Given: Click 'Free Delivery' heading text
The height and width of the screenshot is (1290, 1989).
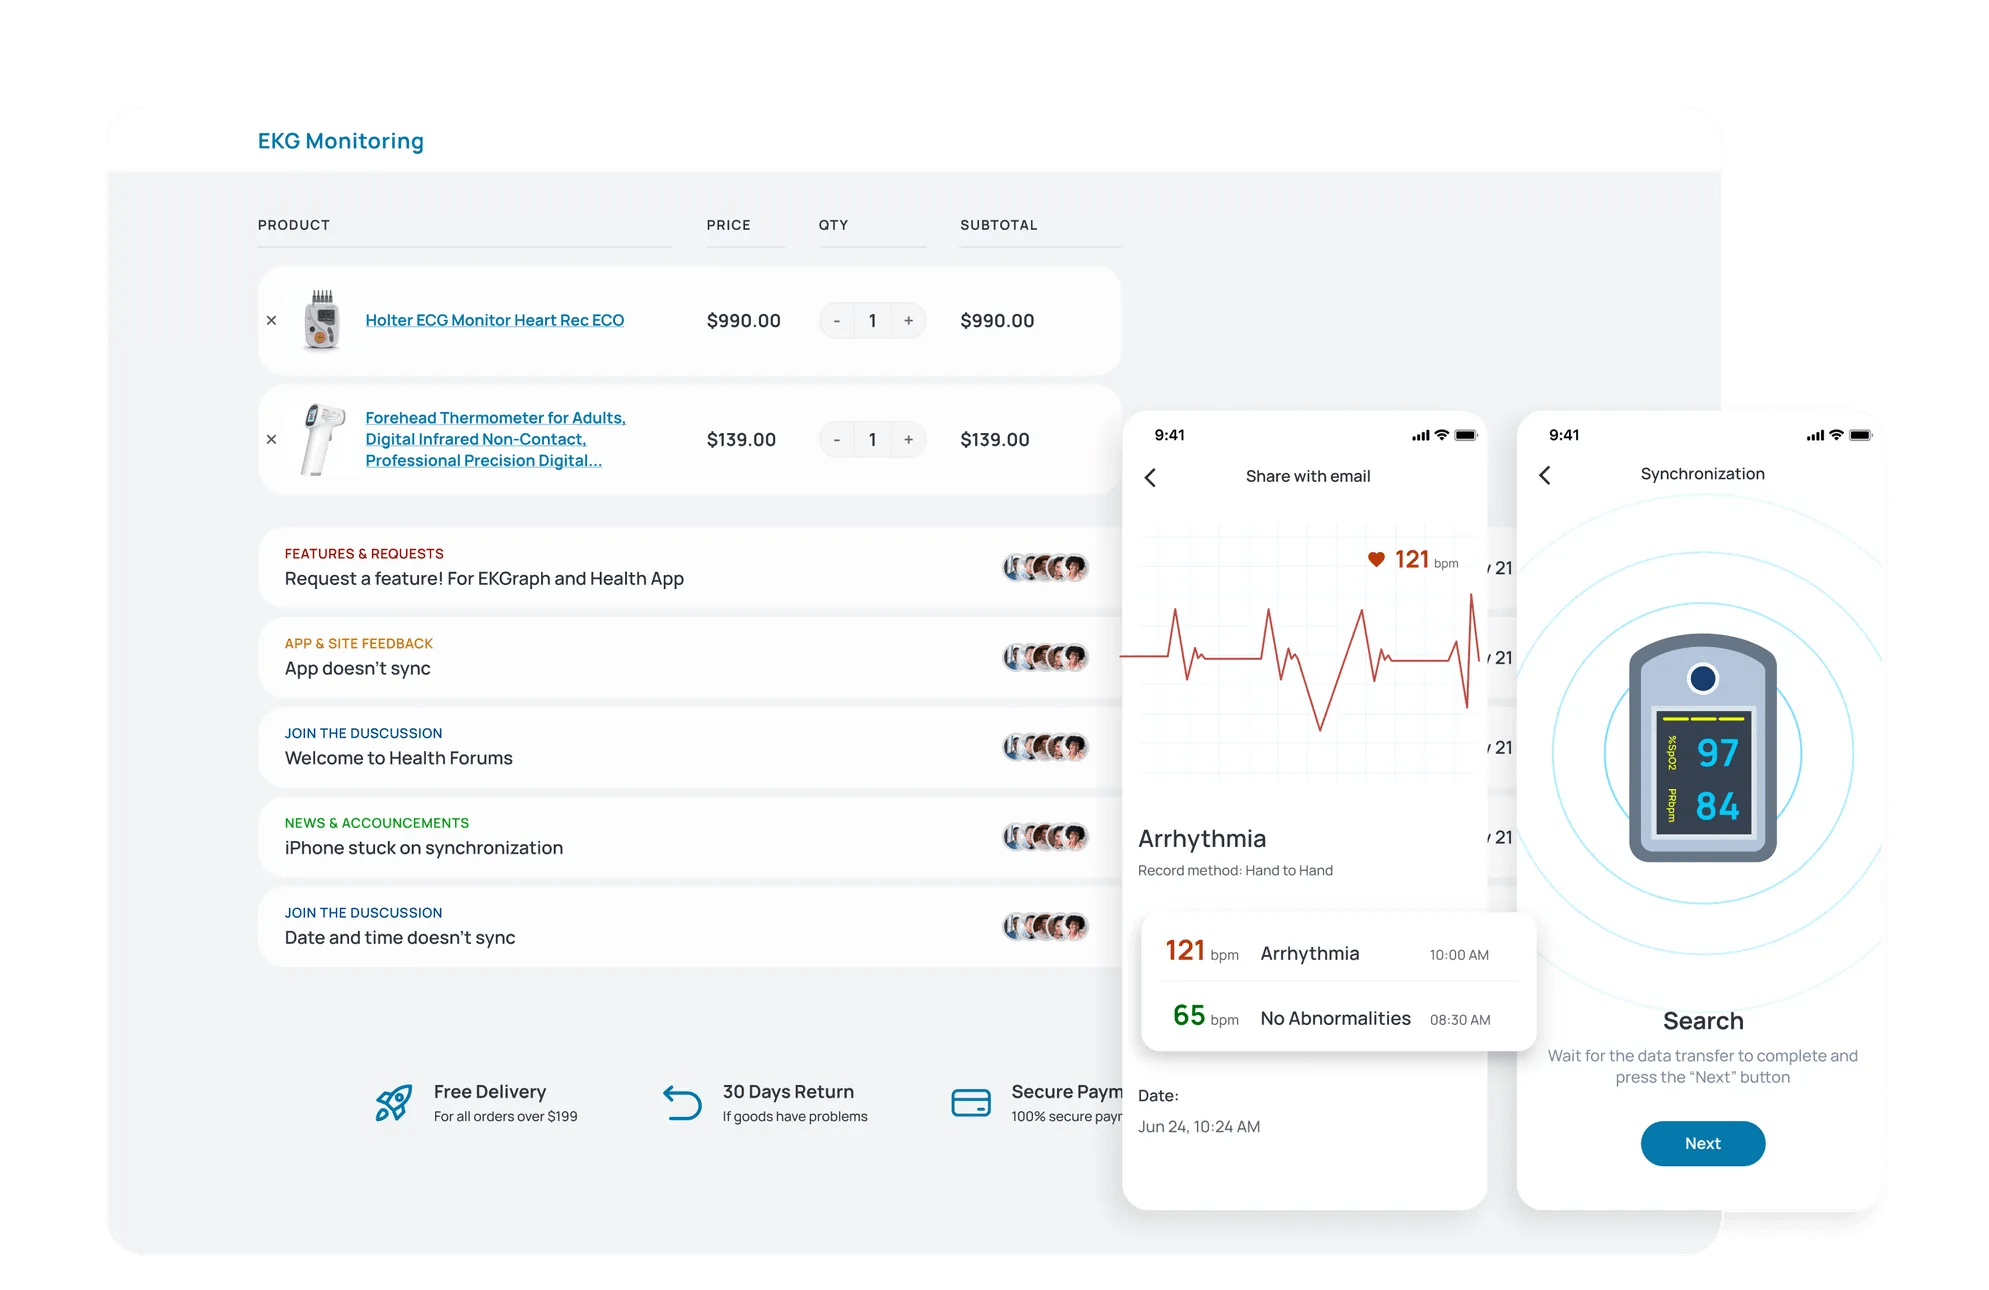Looking at the screenshot, I should 490,1092.
